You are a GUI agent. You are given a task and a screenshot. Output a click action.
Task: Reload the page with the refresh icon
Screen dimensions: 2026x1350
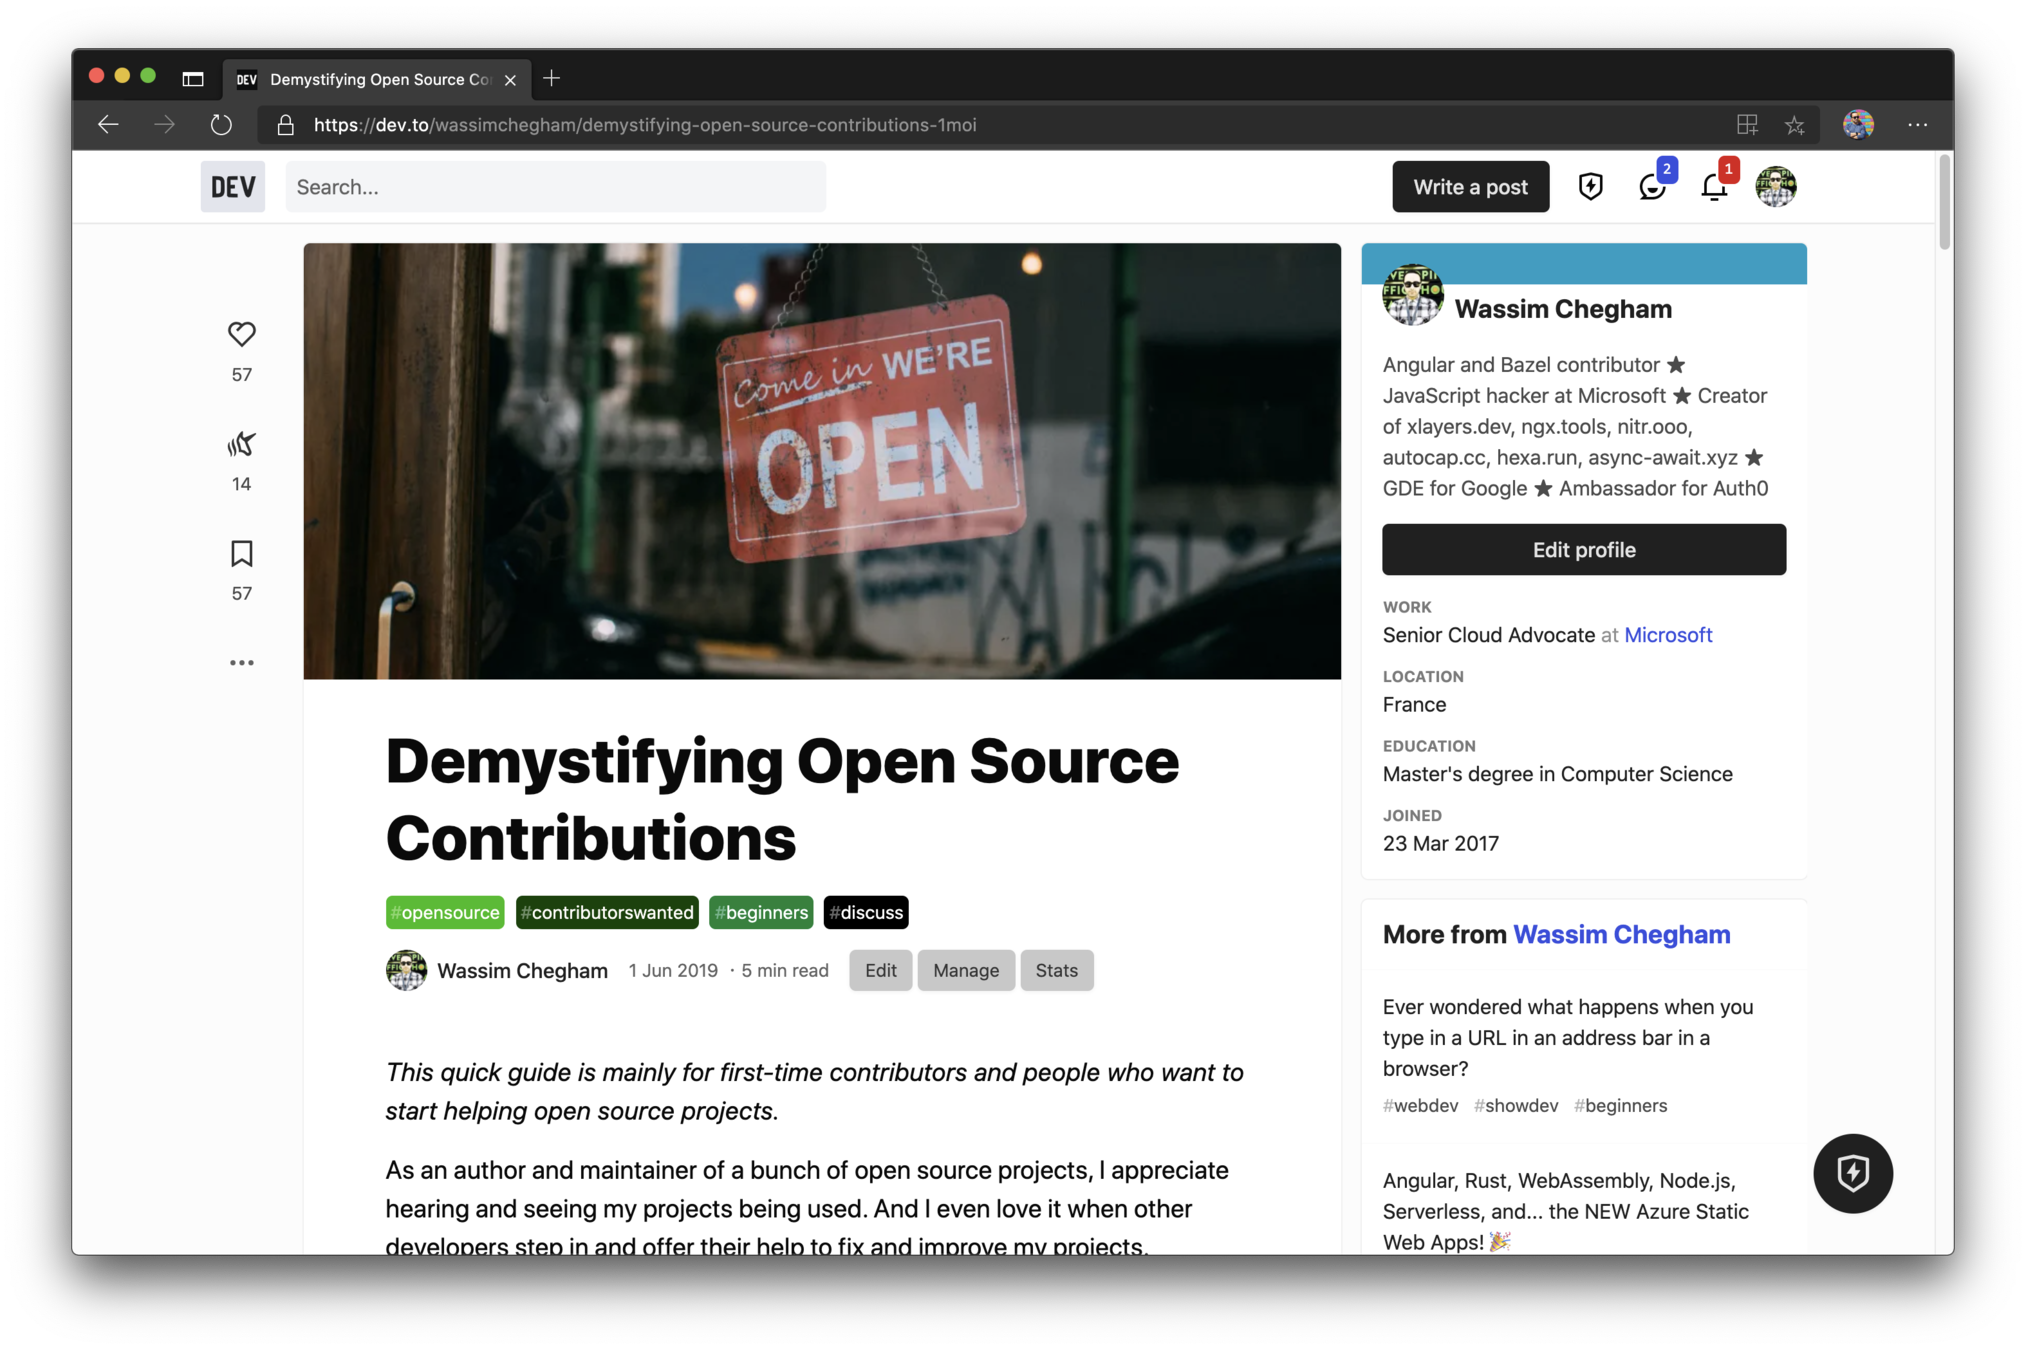[x=221, y=125]
